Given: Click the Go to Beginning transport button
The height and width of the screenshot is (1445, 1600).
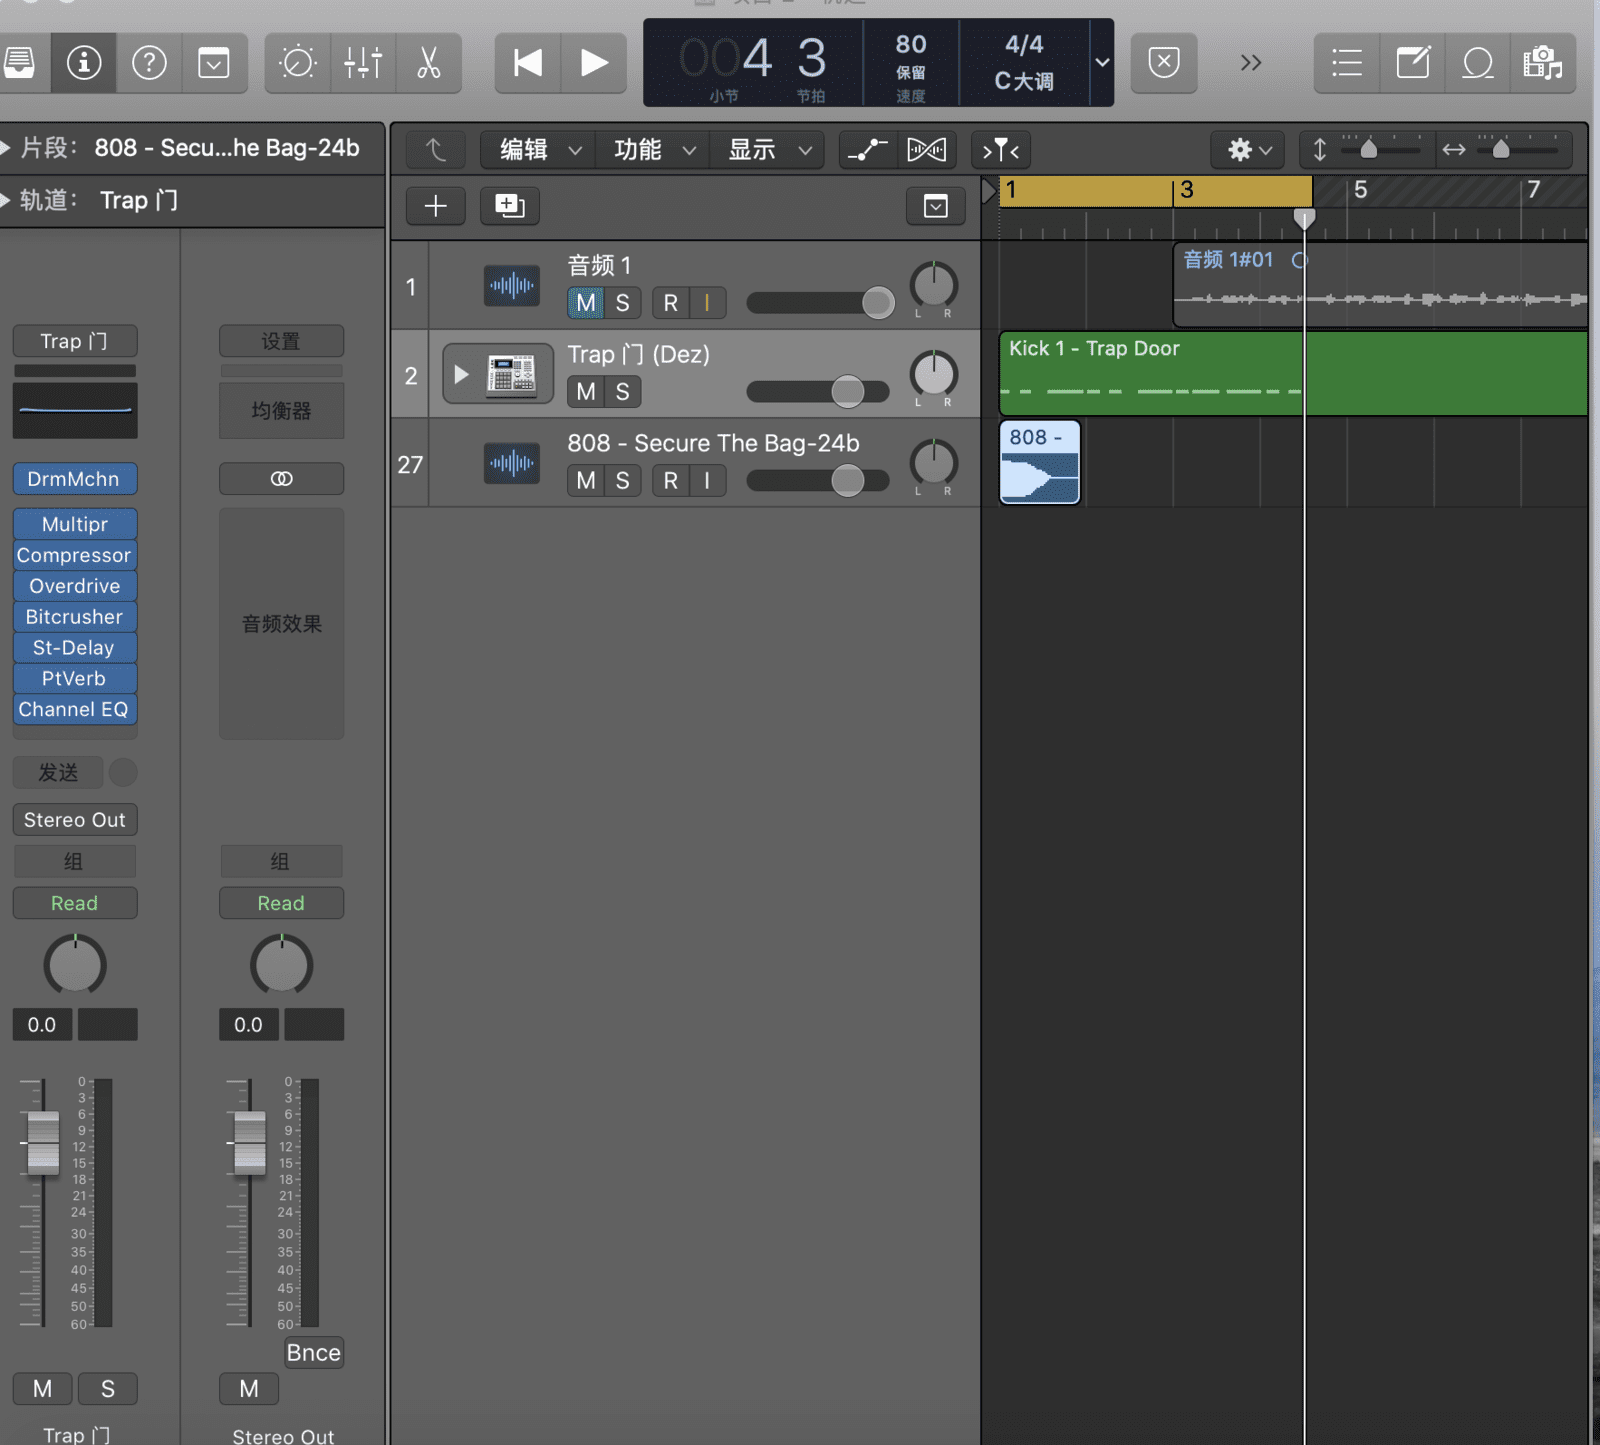Looking at the screenshot, I should pos(527,63).
